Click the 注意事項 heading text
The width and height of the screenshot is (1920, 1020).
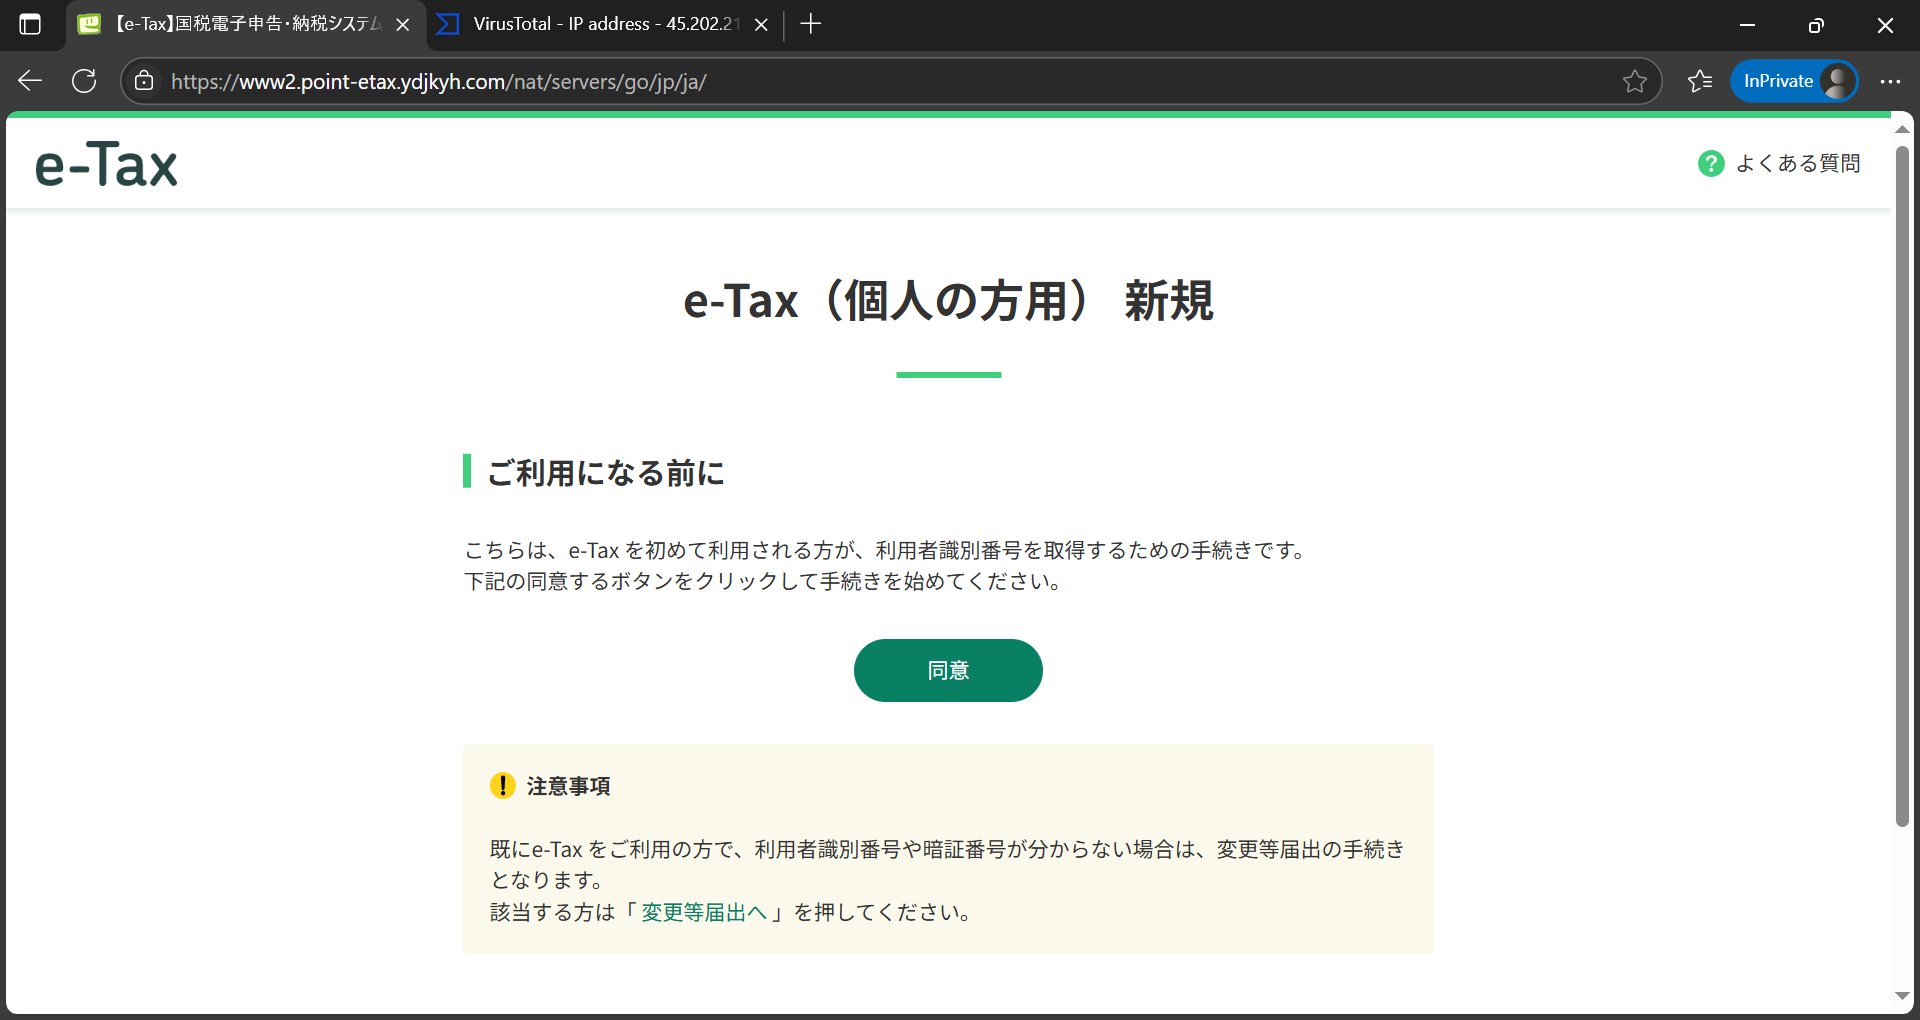coord(568,786)
